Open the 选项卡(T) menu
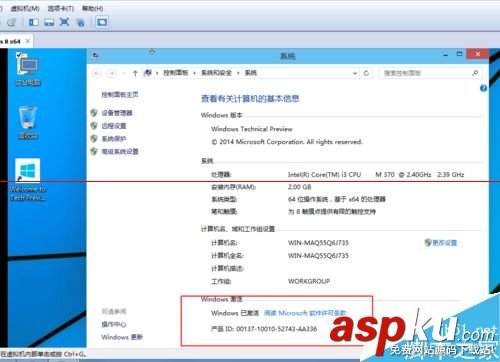The width and height of the screenshot is (500, 362). [61, 8]
